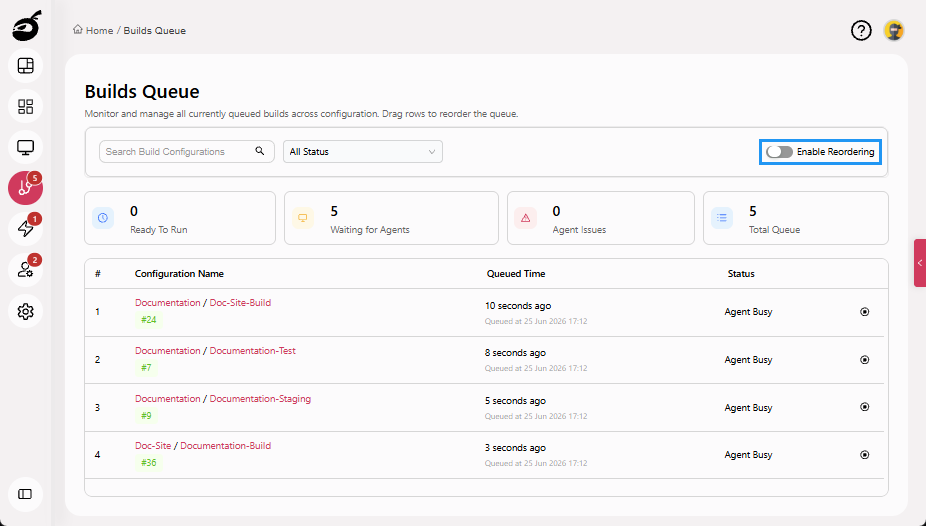The width and height of the screenshot is (926, 526).
Task: Open Documentation project link in row 1
Action: (168, 303)
